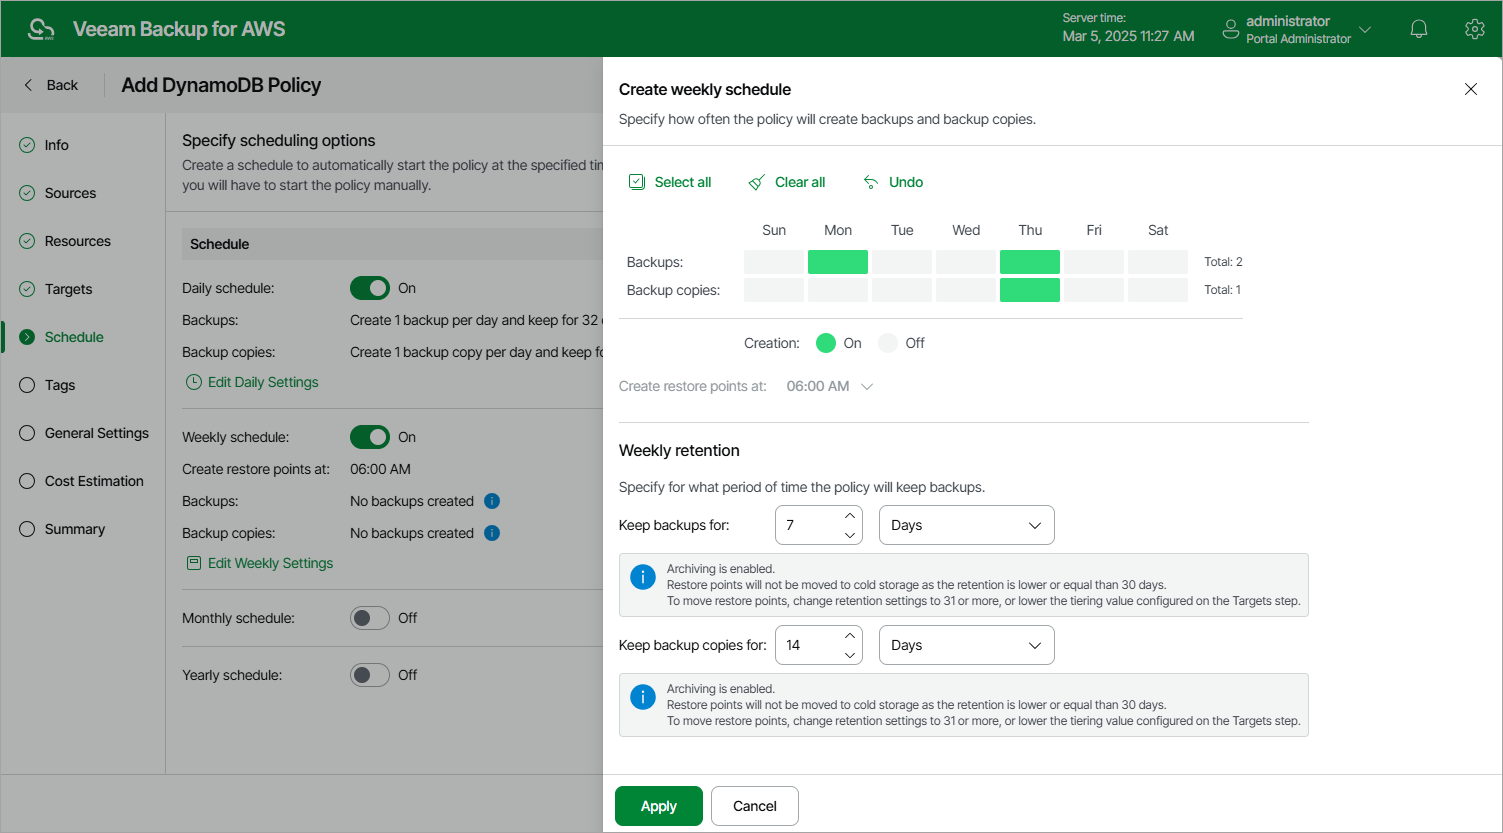Click the Veeam Backup for AWS logo
This screenshot has height=833, width=1503.
coord(41,29)
